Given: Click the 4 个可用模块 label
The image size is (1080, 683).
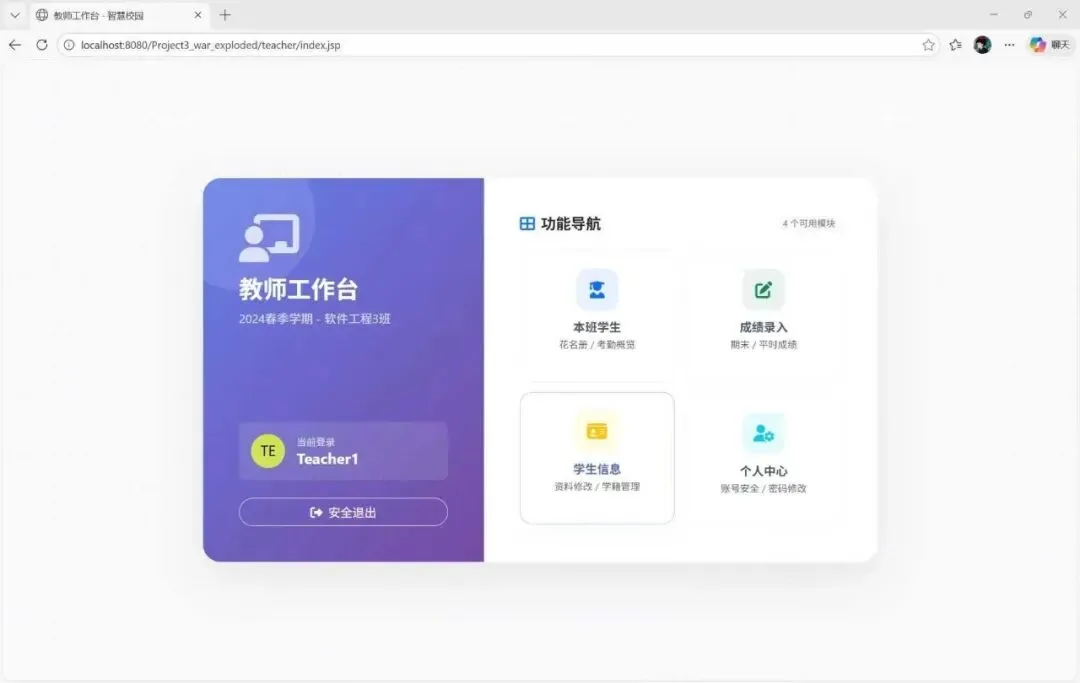Looking at the screenshot, I should pos(809,224).
